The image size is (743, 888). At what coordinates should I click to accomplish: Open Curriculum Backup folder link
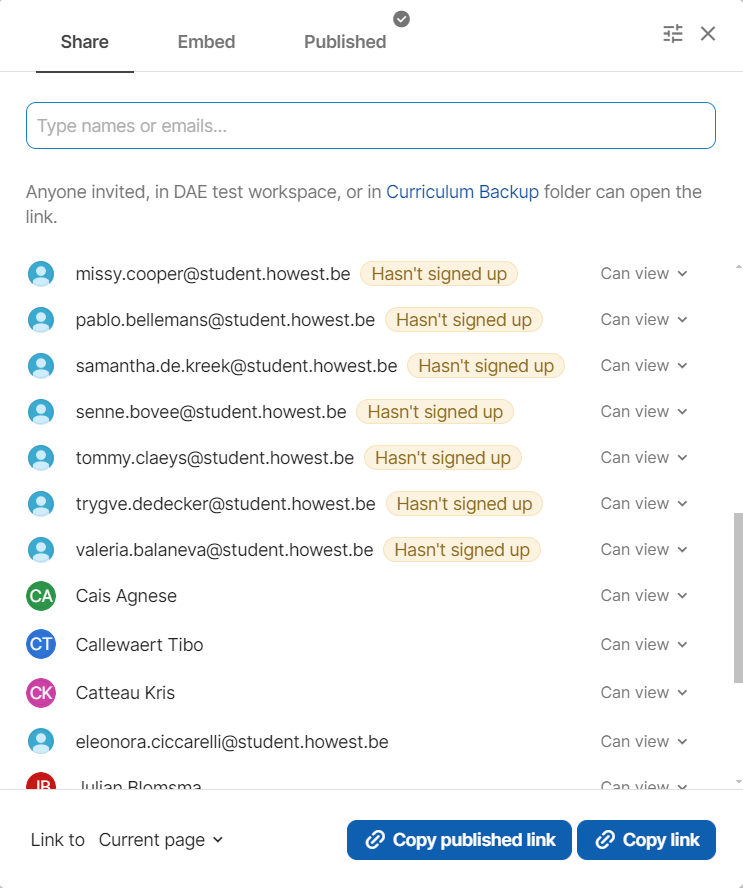point(462,192)
